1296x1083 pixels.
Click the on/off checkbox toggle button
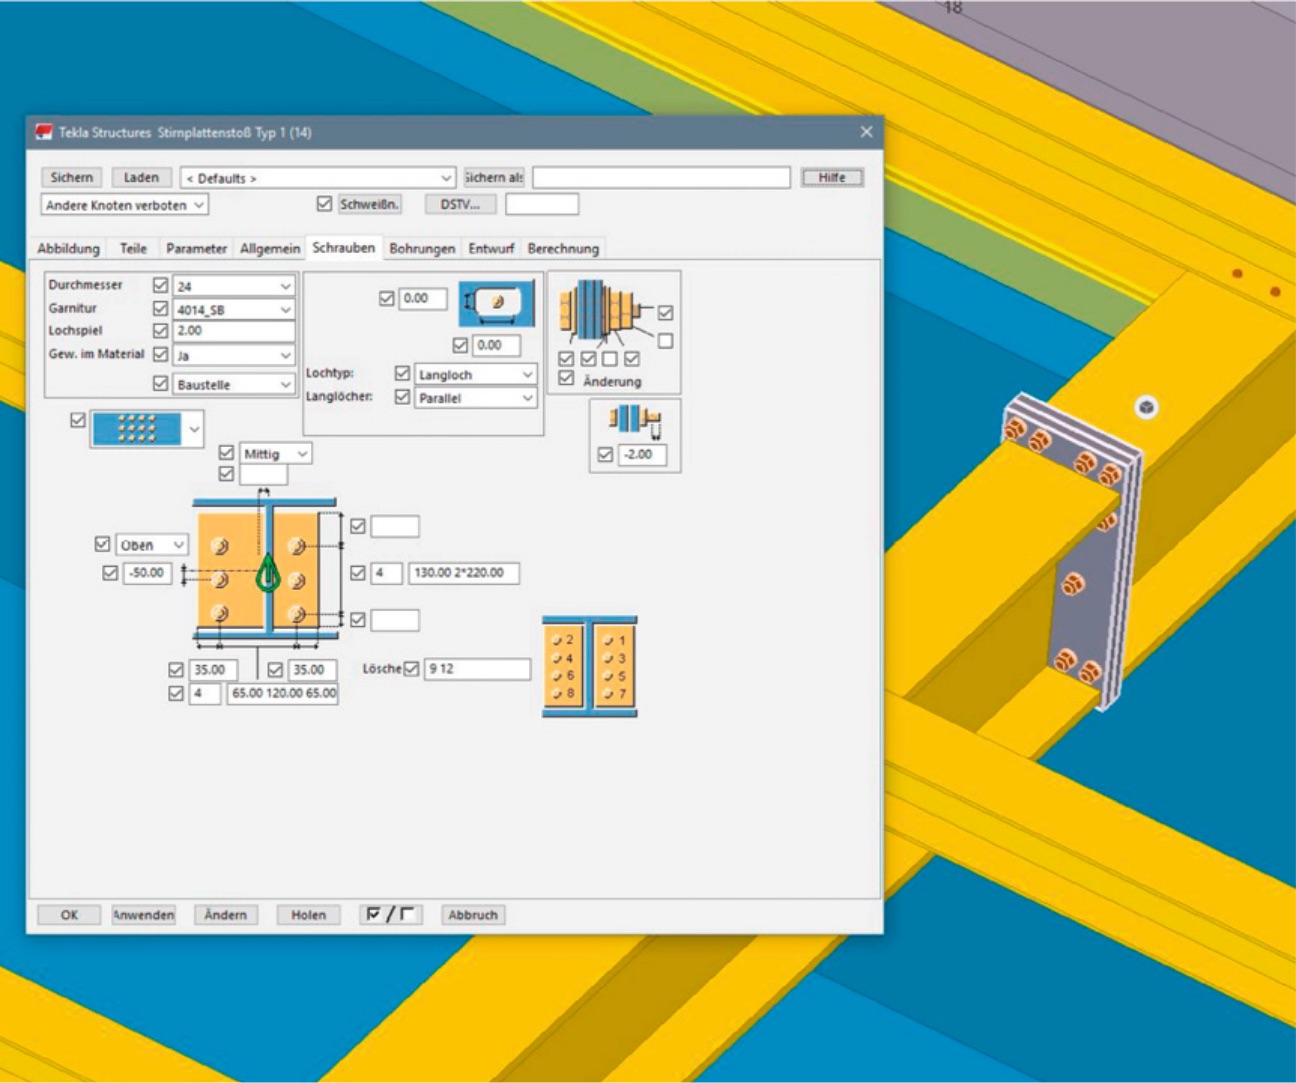pyautogui.click(x=390, y=915)
